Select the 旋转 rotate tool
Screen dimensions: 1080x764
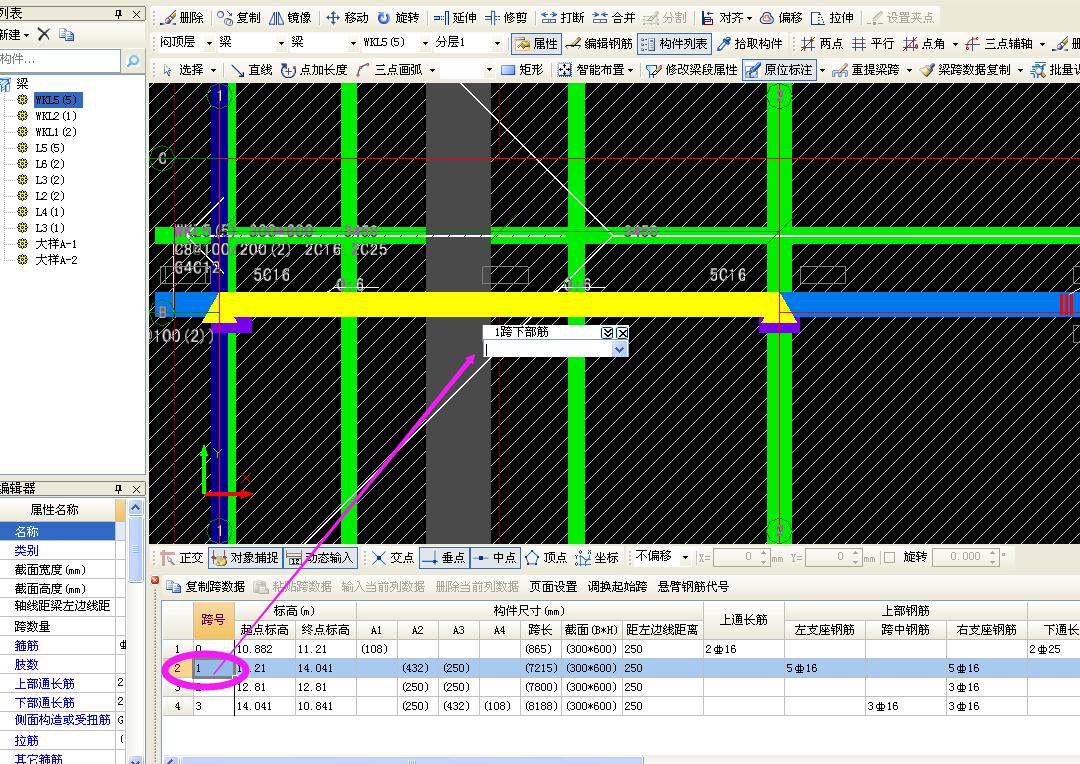398,17
